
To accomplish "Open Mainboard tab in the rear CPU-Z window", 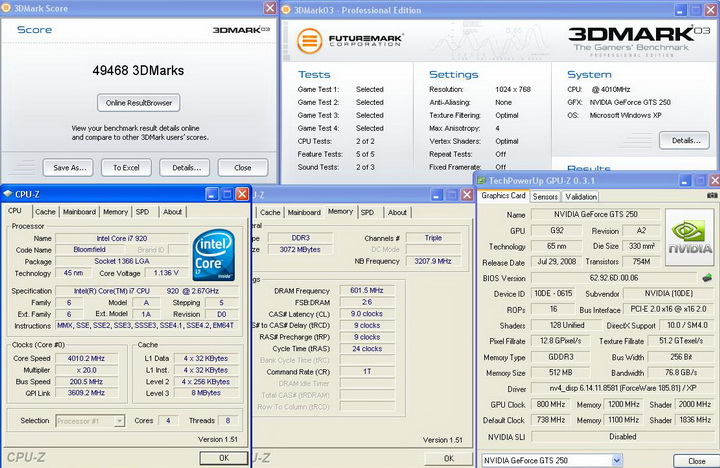I will (304, 212).
